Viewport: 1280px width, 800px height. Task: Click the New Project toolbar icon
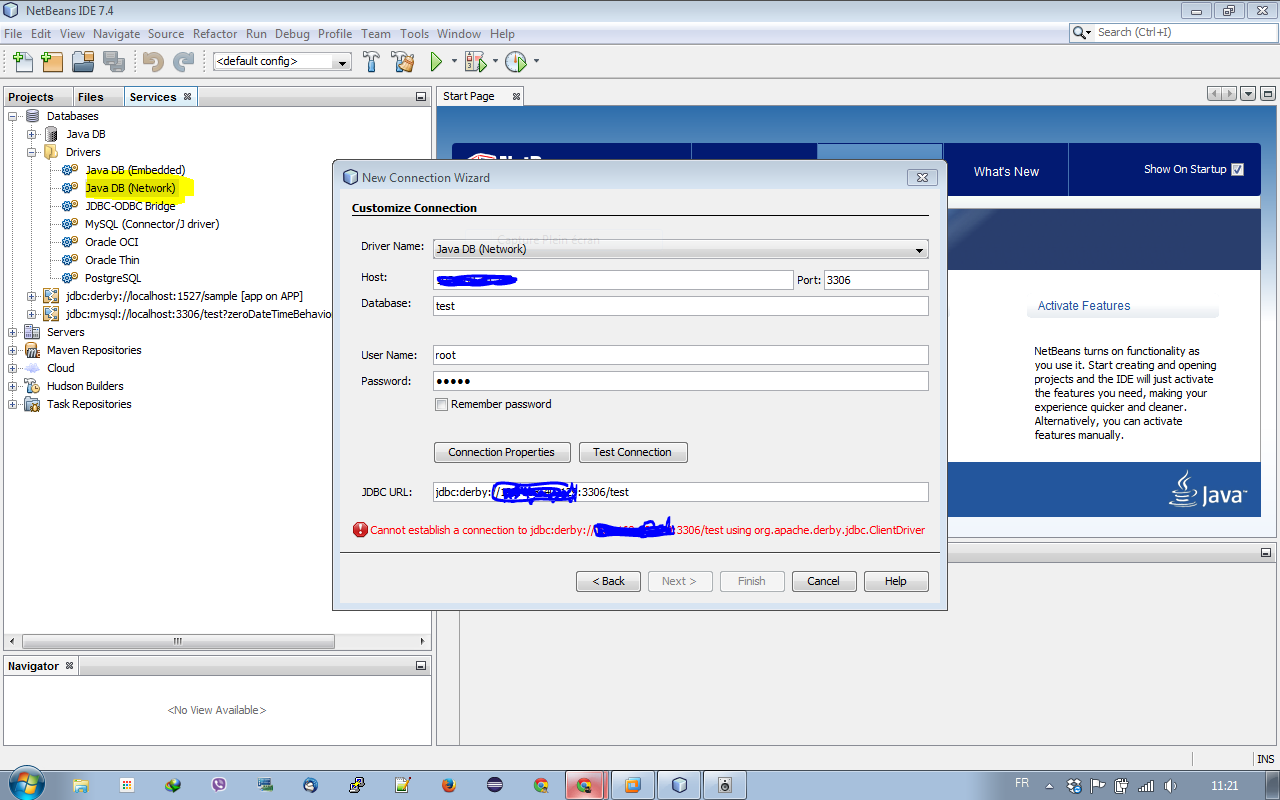pos(52,61)
